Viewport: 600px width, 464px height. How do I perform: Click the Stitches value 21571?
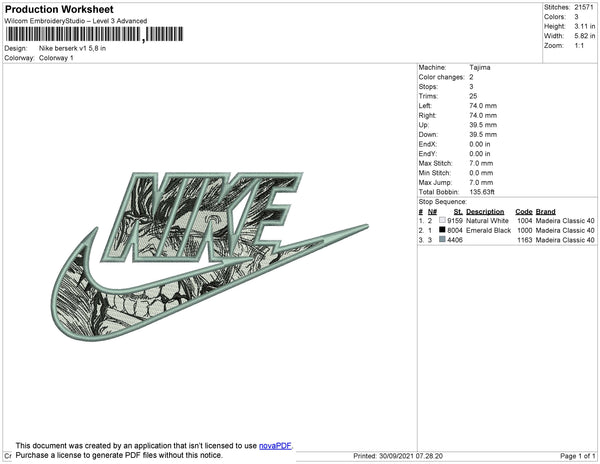[584, 7]
